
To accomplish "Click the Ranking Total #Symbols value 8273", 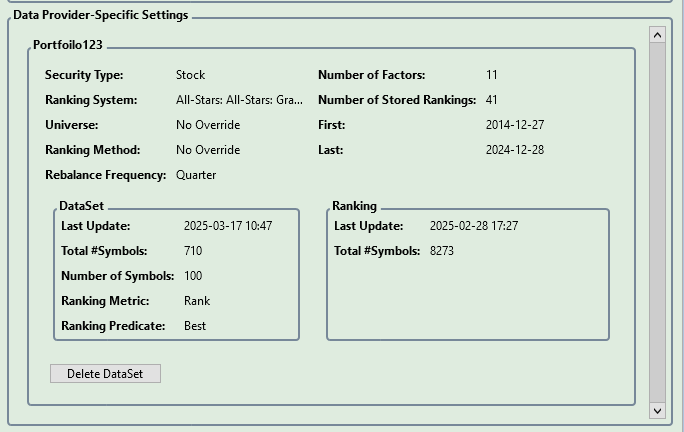I will click(442, 251).
